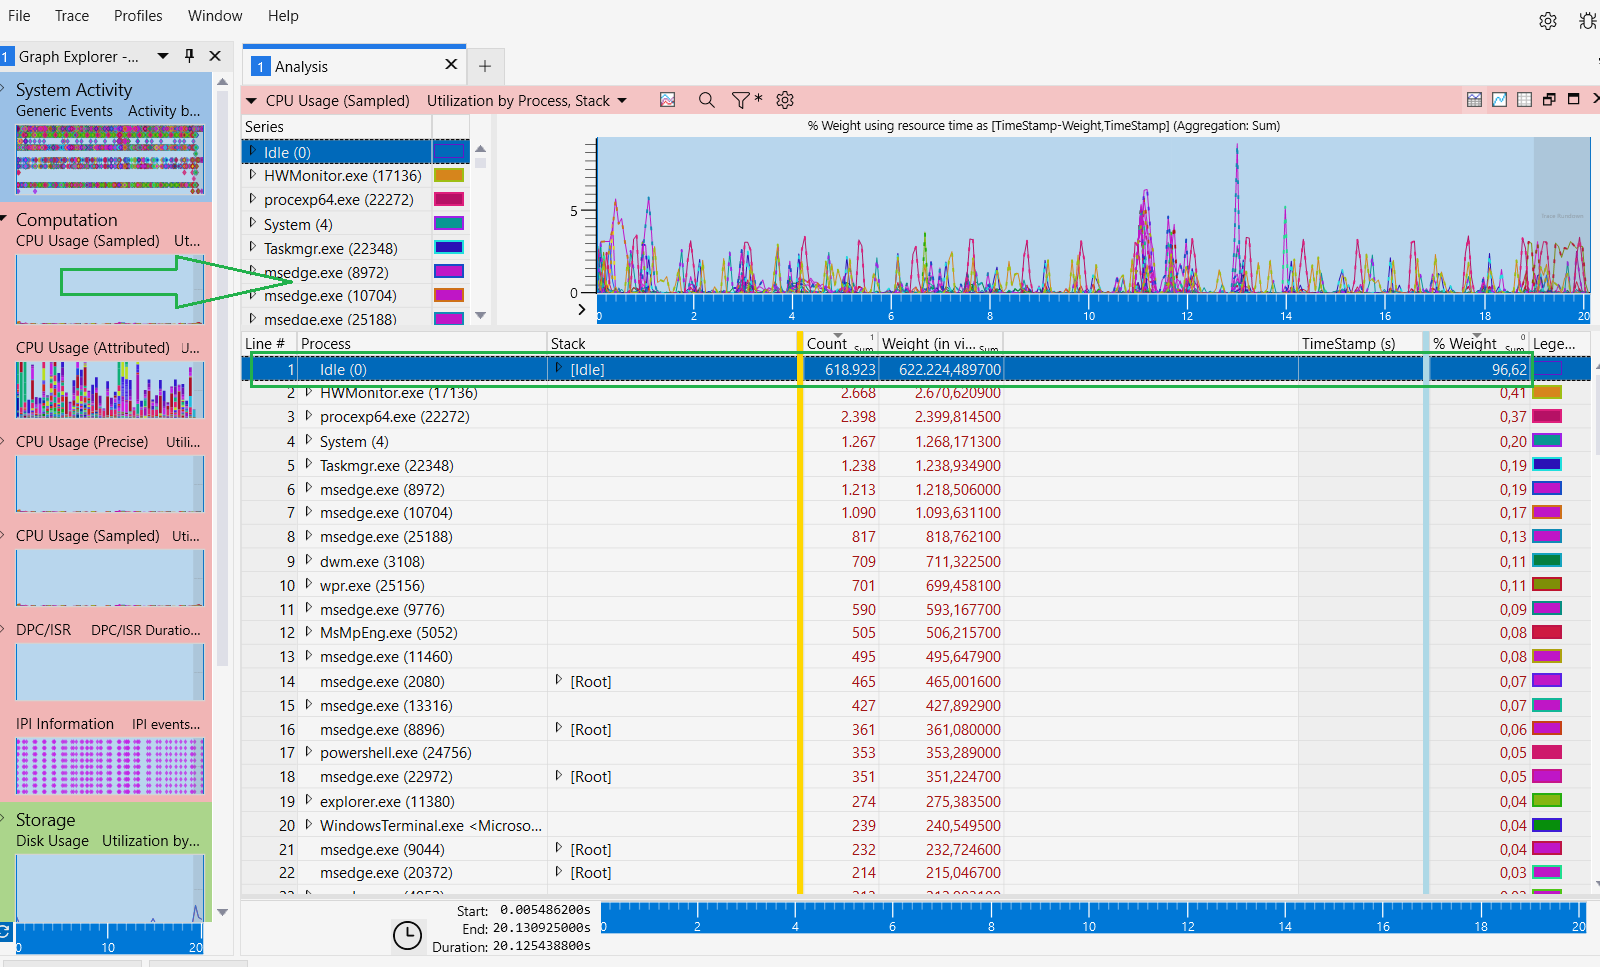
Task: Close the Analysis tab
Action: coord(451,64)
